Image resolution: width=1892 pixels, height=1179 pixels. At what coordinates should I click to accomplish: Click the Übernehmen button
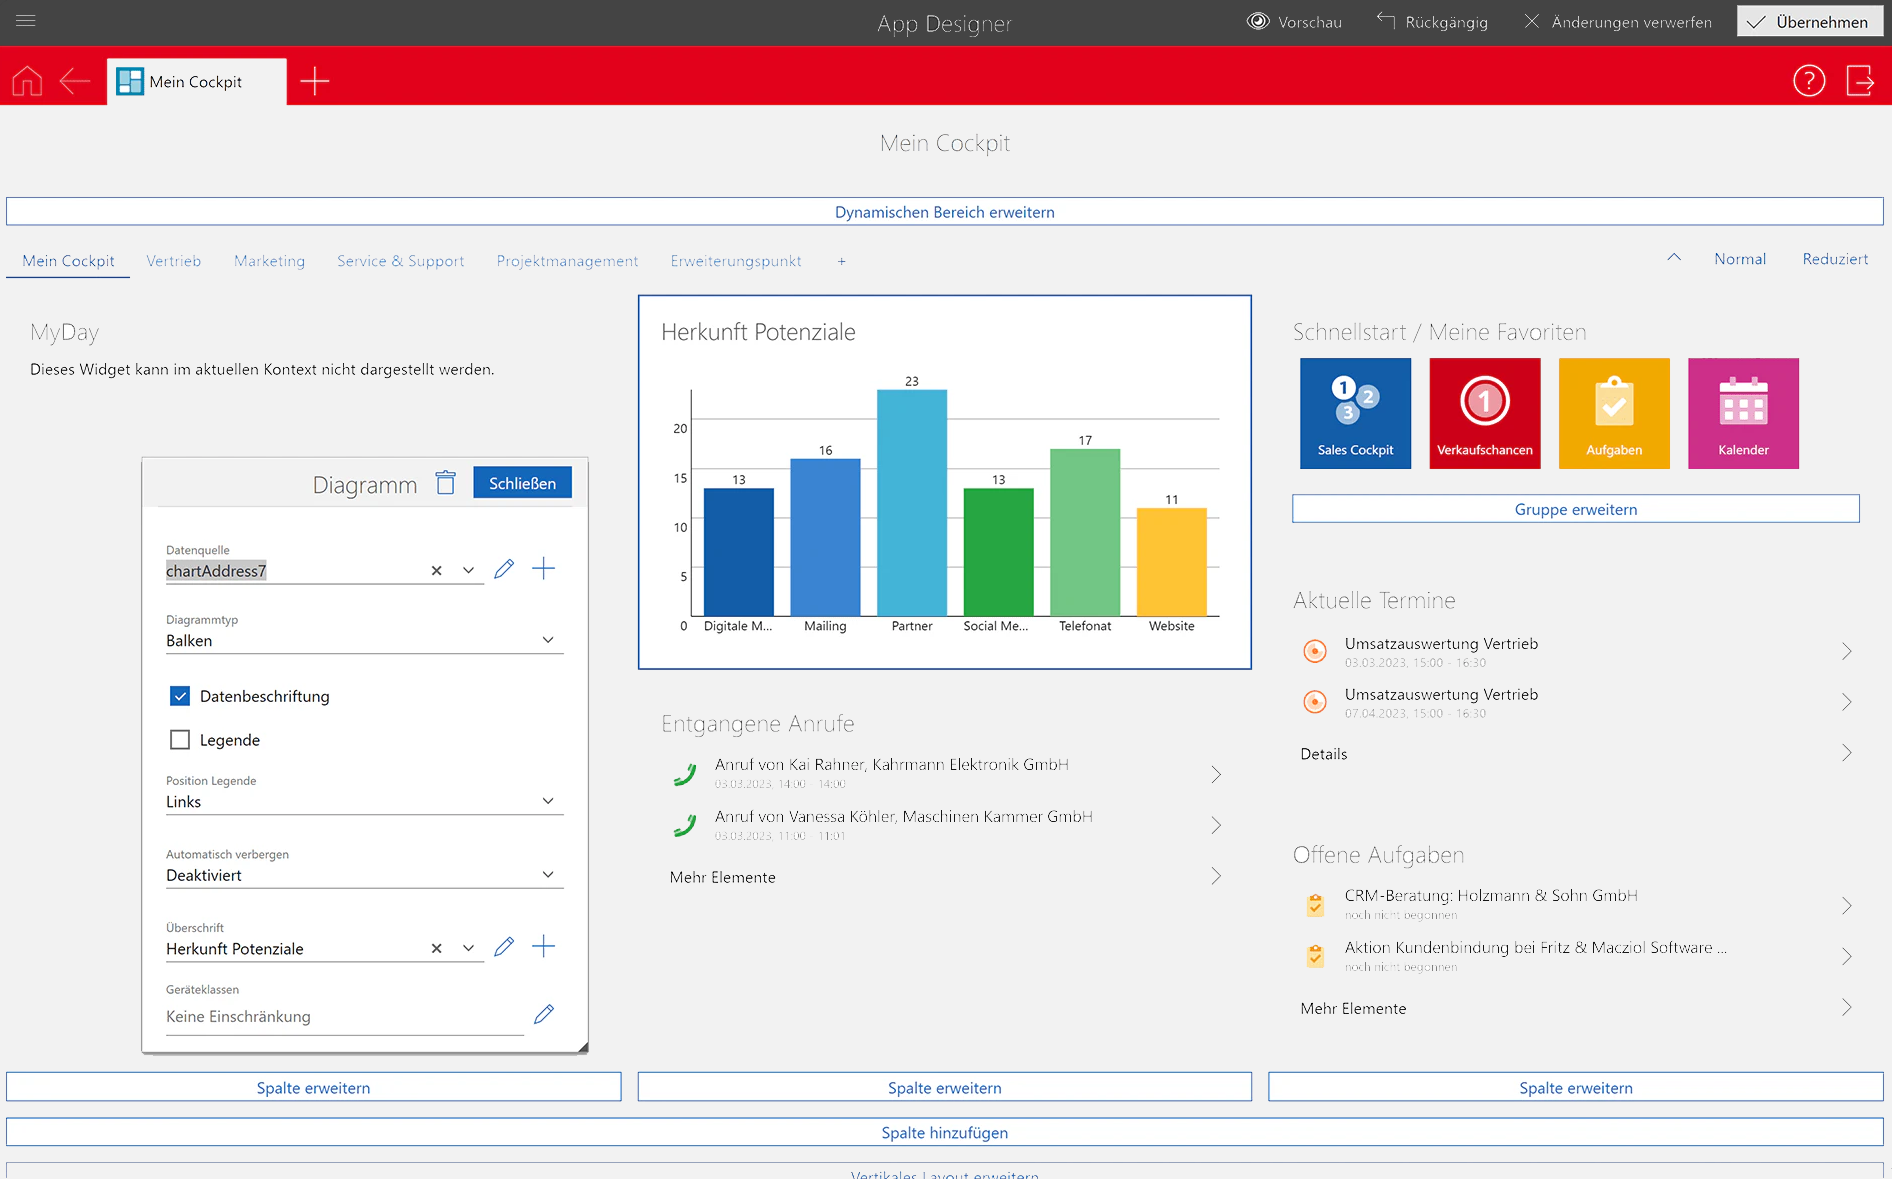[x=1809, y=21]
